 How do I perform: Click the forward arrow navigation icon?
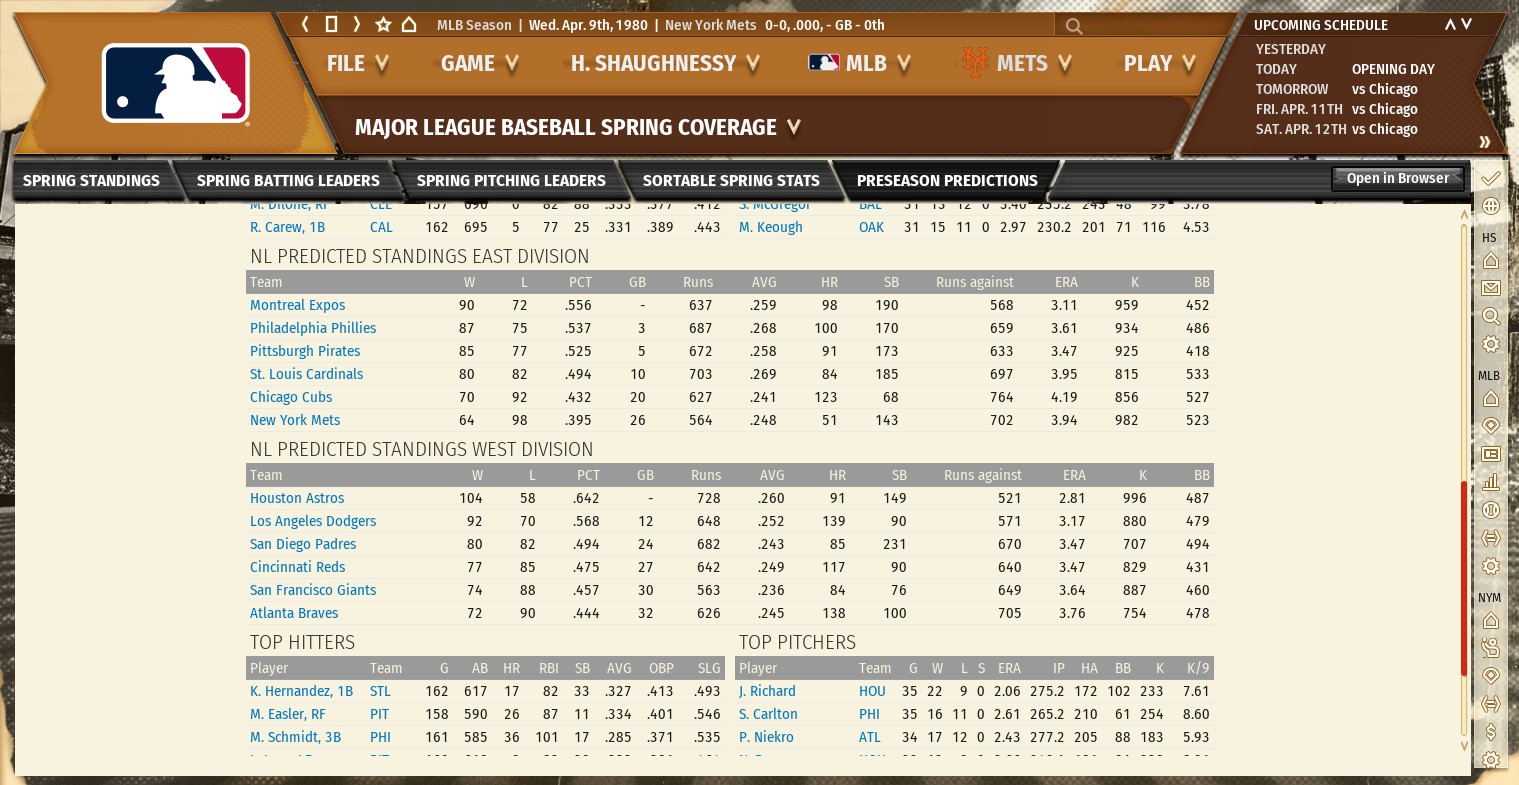[356, 24]
